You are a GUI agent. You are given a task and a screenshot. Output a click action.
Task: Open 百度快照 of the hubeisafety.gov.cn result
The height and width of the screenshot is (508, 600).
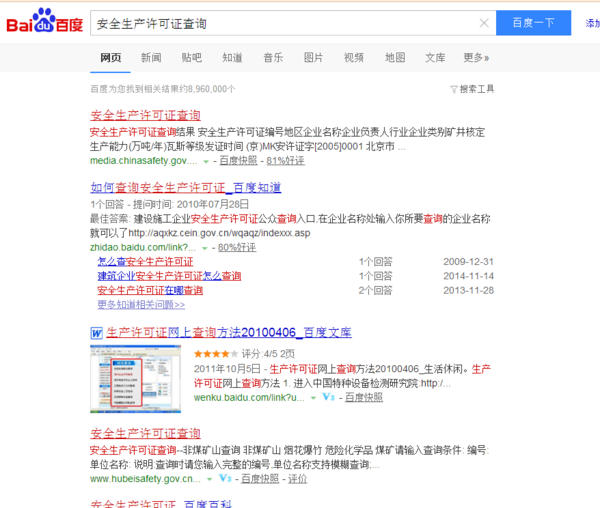pos(260,479)
